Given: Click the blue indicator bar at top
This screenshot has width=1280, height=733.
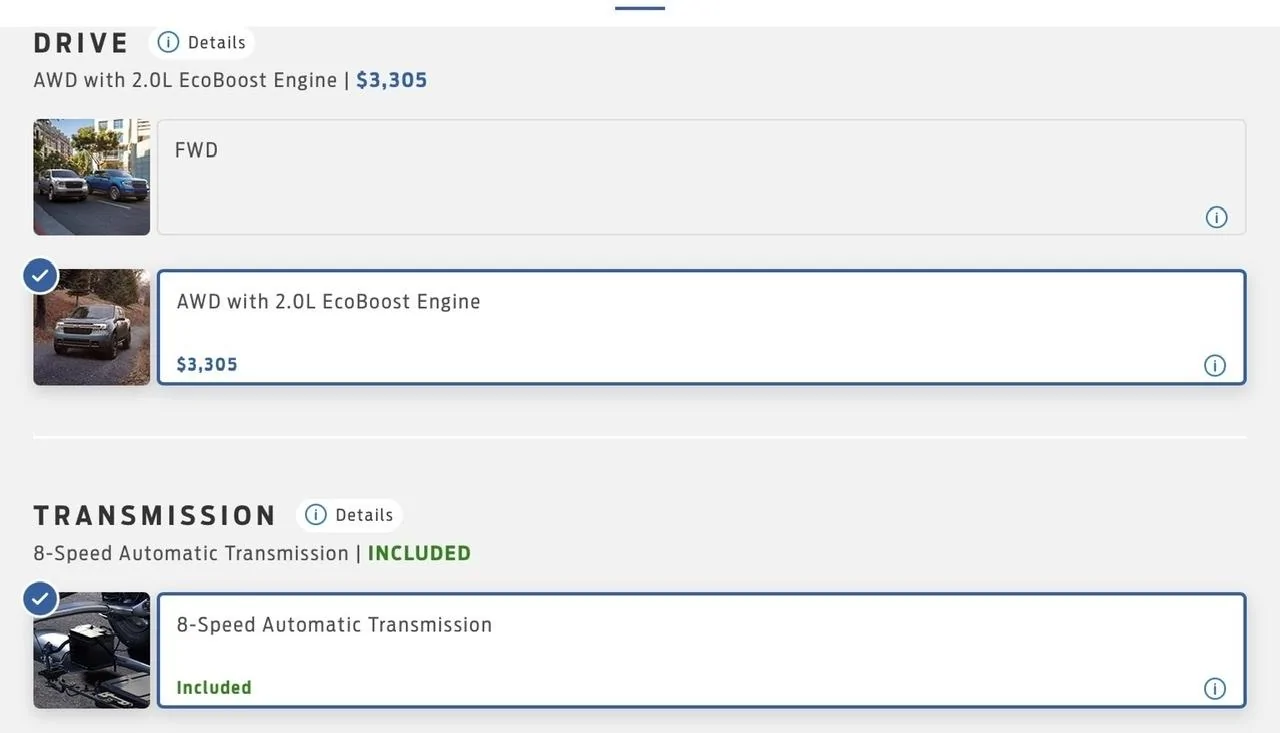Looking at the screenshot, I should pyautogui.click(x=640, y=7).
